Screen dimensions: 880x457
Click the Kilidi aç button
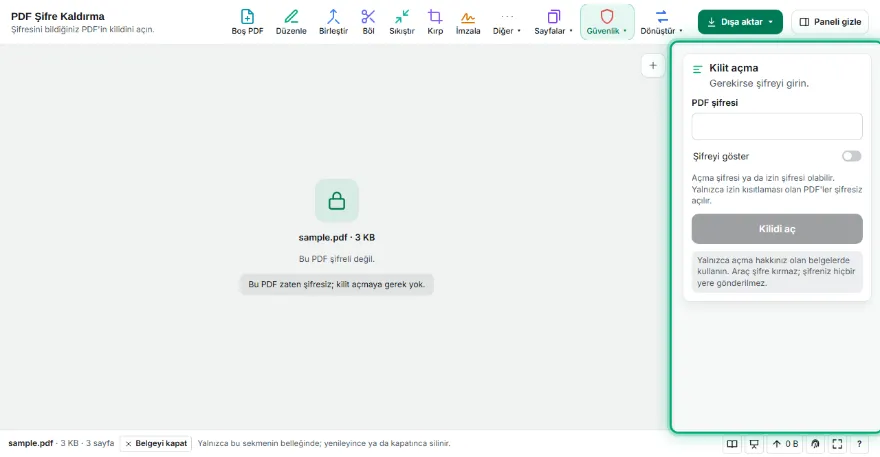777,228
